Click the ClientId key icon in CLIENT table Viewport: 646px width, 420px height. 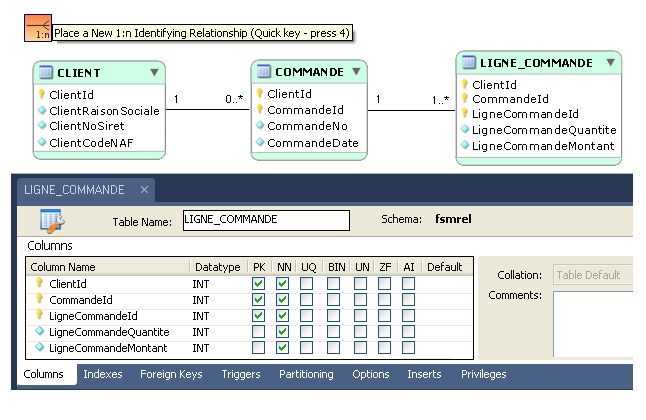click(x=42, y=95)
